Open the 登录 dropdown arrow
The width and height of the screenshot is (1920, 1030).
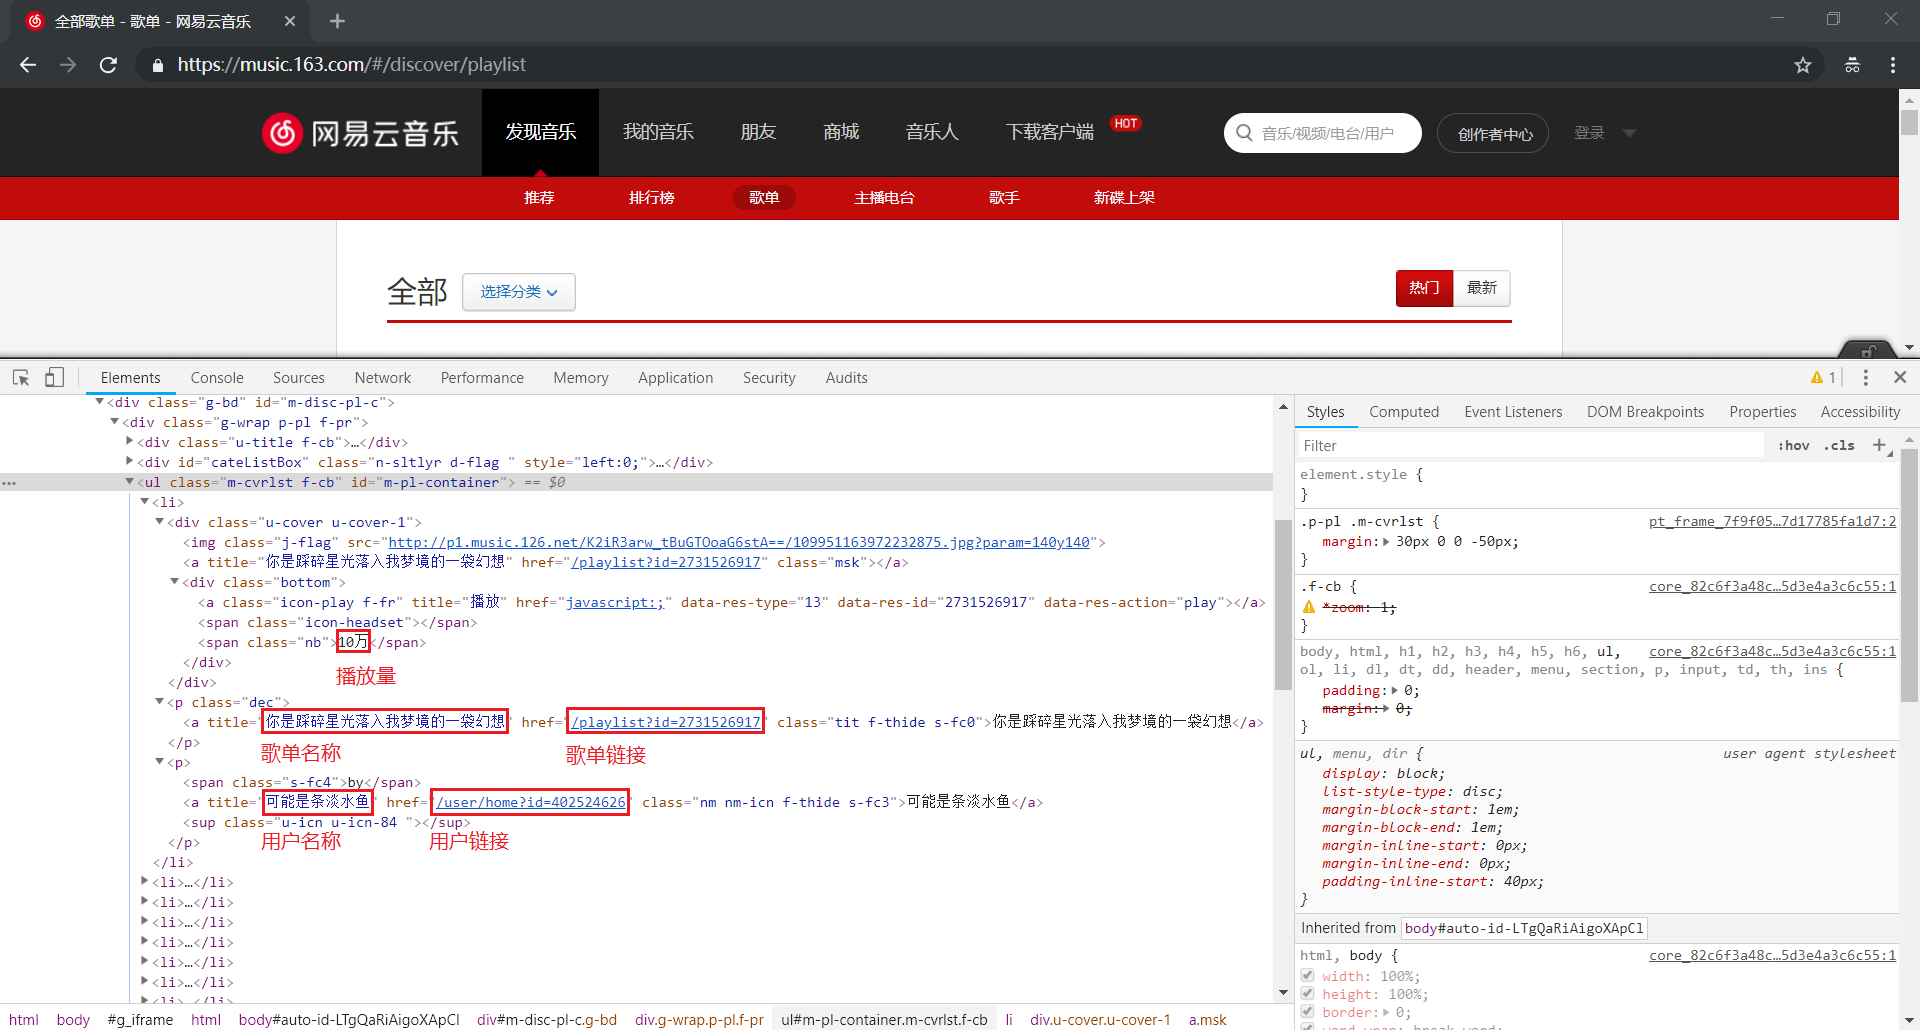click(1629, 133)
